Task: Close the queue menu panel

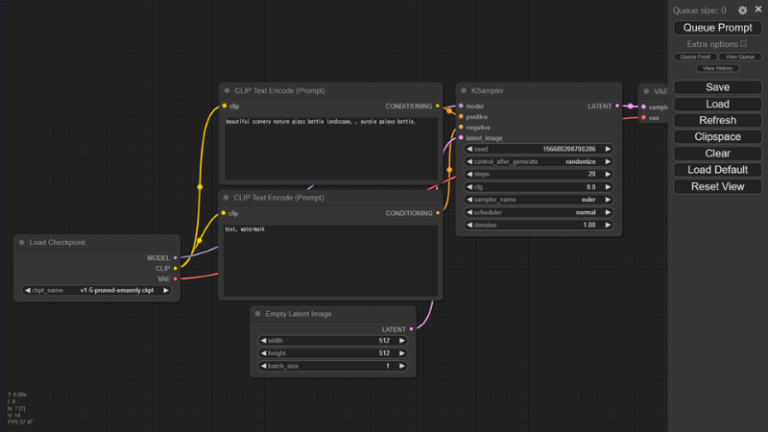Action: coord(758,9)
